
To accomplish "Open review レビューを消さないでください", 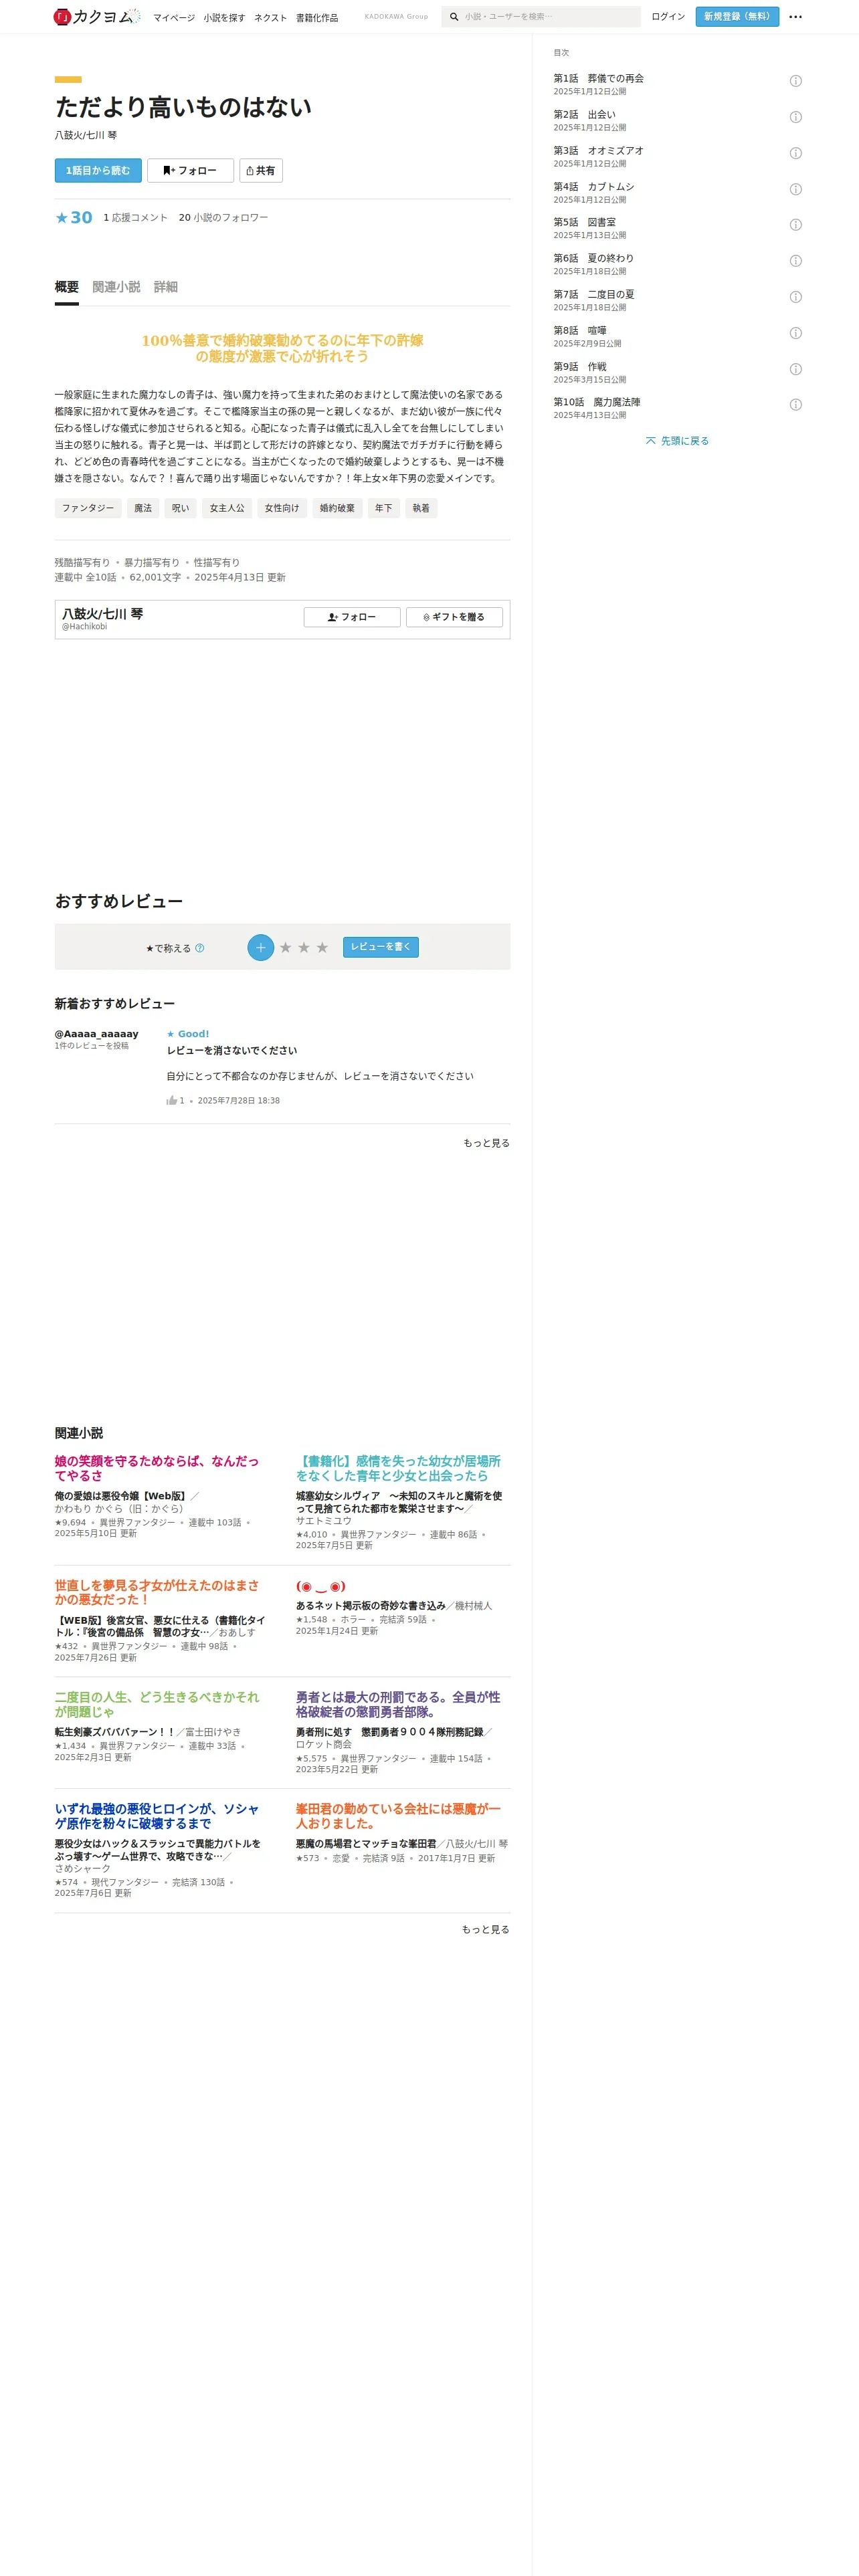I will [x=232, y=1051].
